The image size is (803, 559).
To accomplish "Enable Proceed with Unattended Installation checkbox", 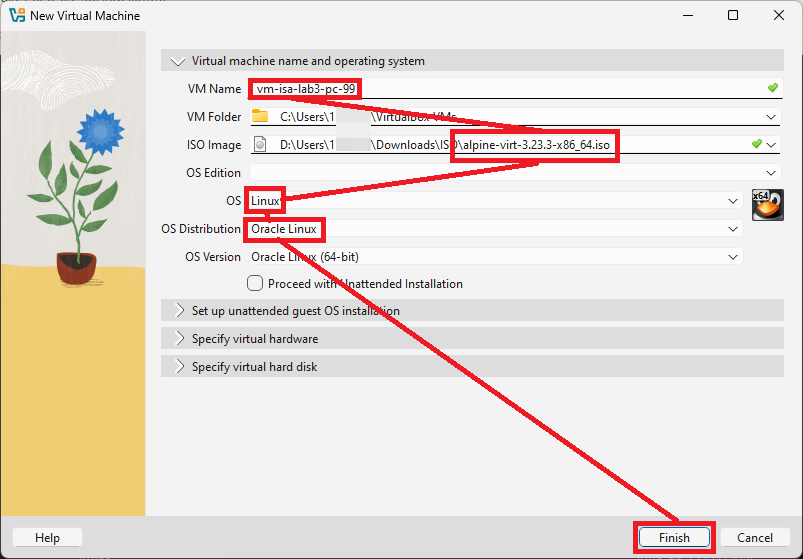I will 256,284.
